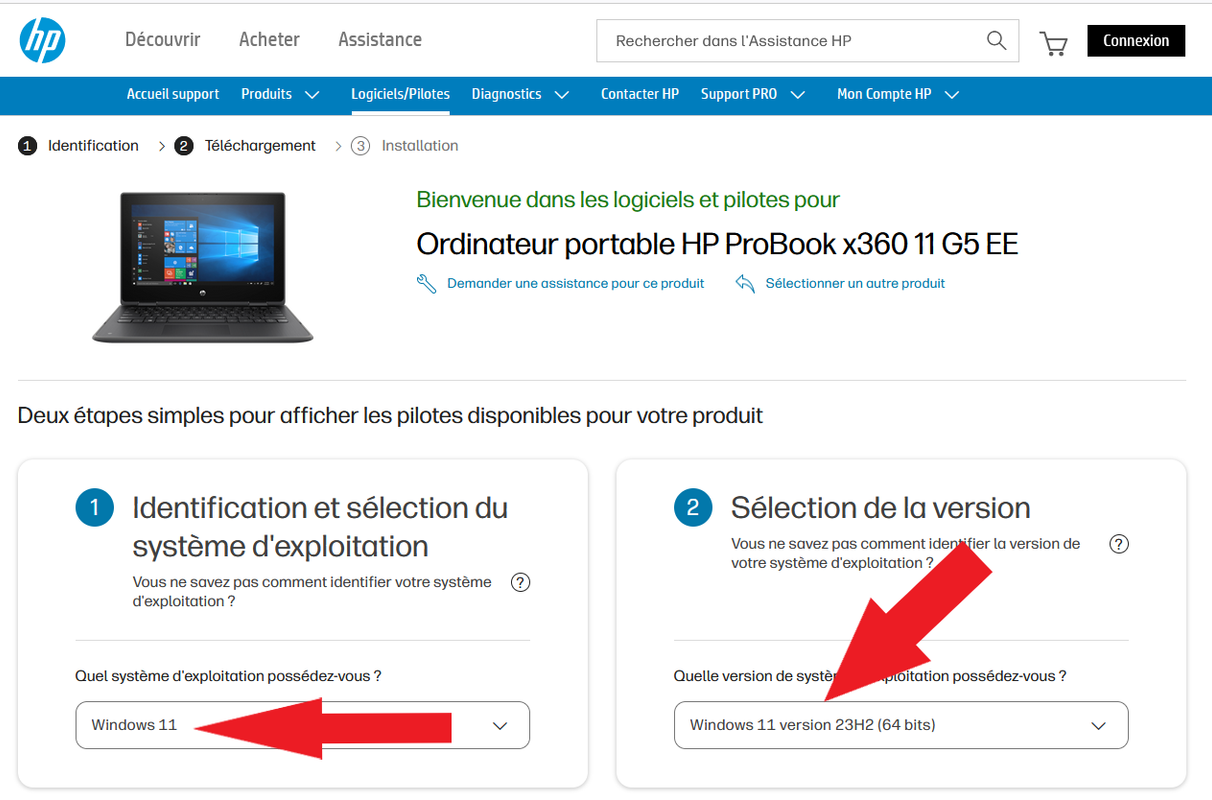
Task: Click the Mon Compte HP label
Action: [884, 94]
